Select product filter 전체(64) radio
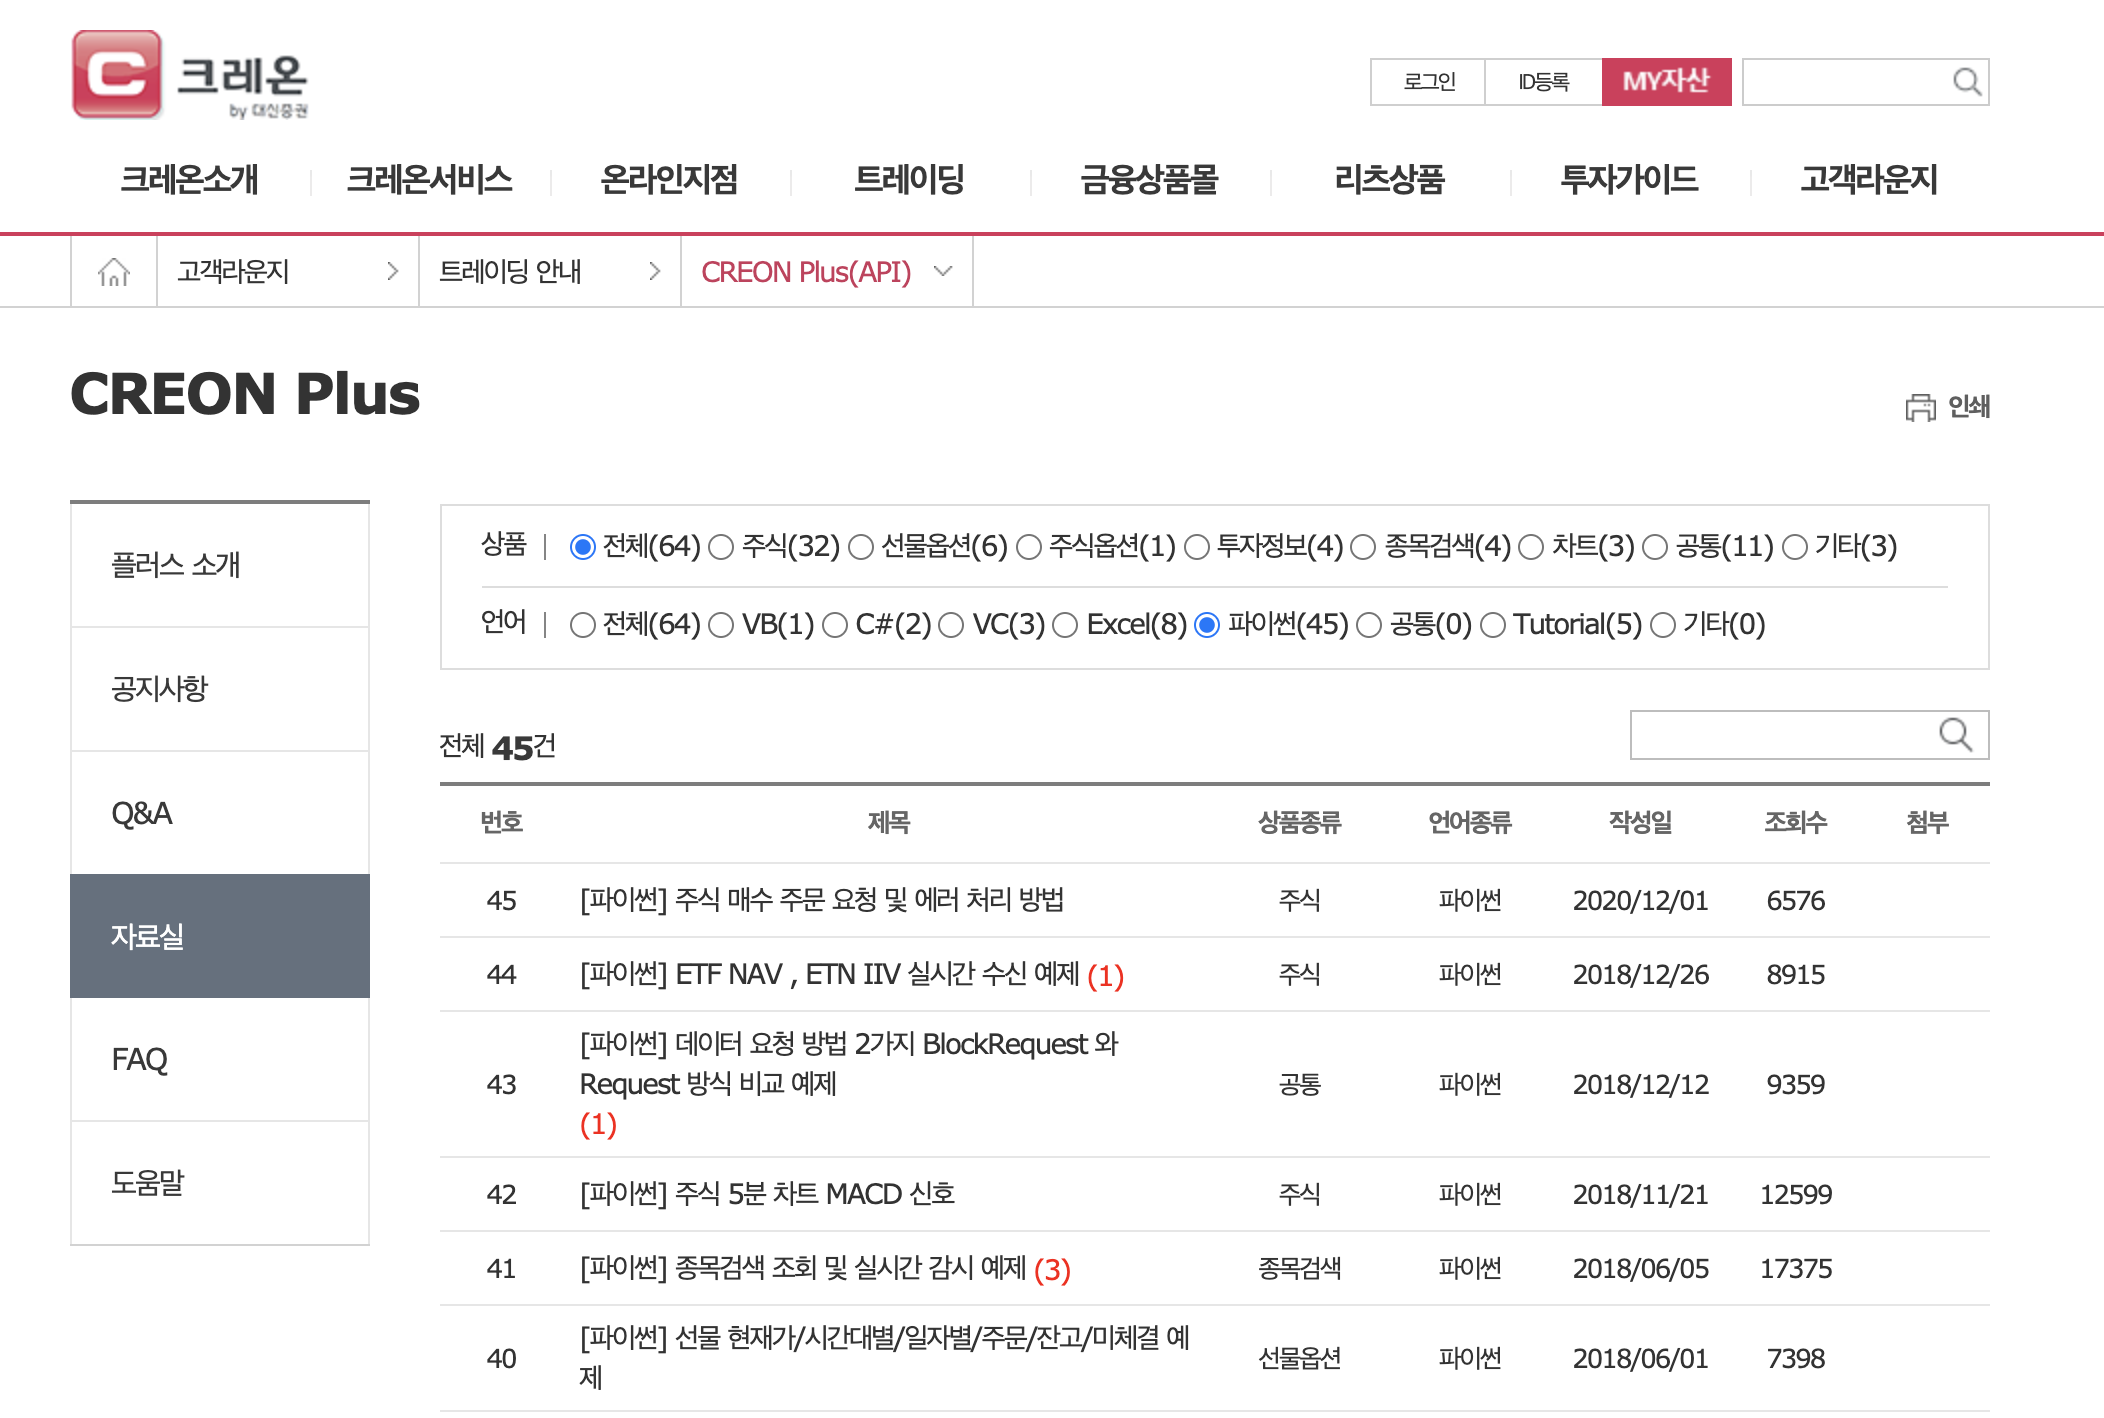This screenshot has width=2104, height=1418. click(x=583, y=547)
